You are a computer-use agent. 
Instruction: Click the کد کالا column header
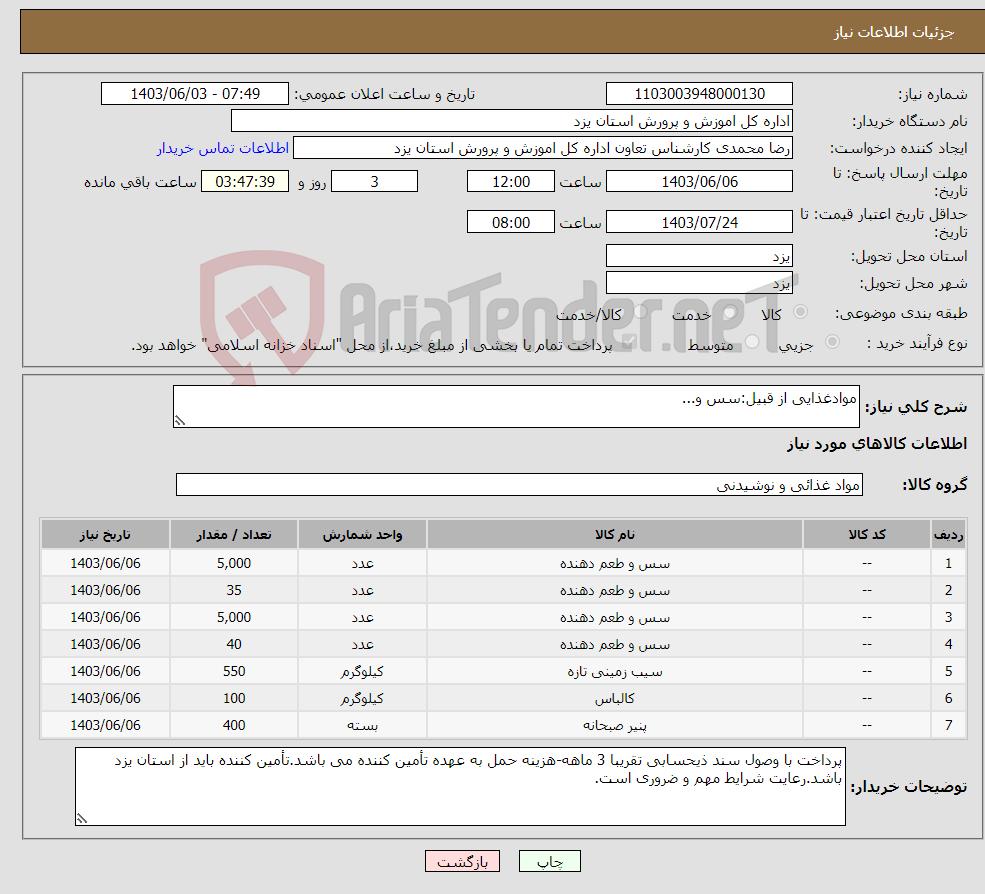tap(867, 534)
